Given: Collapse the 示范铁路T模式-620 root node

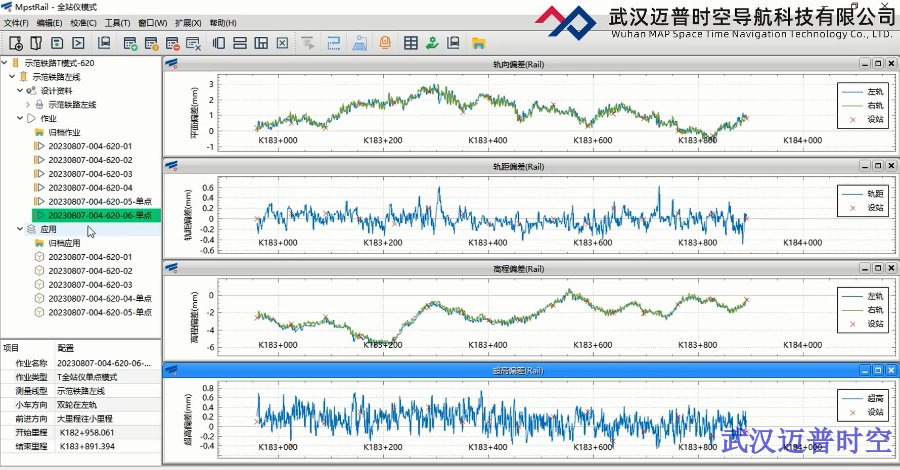Looking at the screenshot, I should click(5, 63).
